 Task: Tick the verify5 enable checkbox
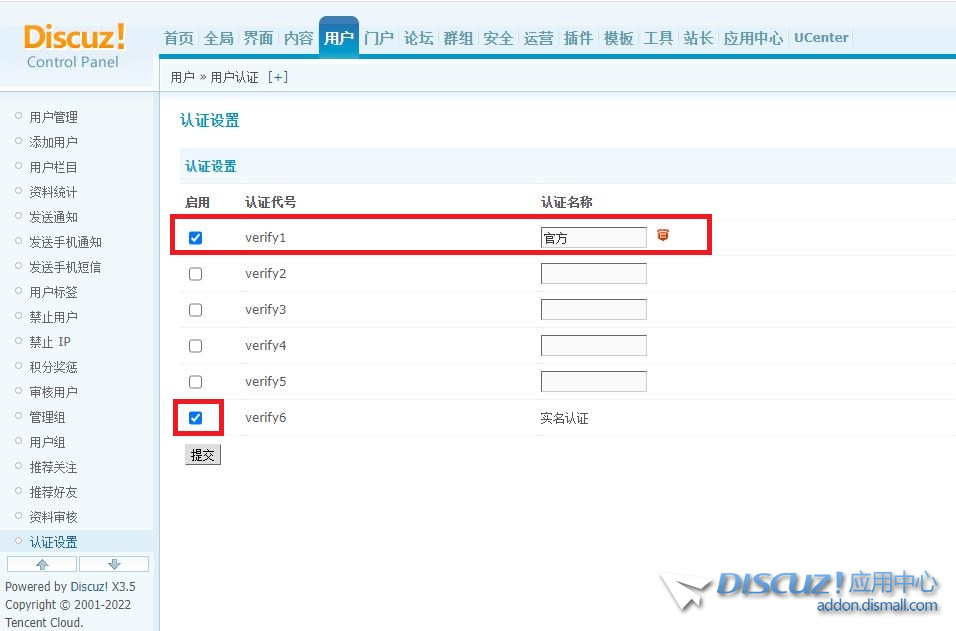click(x=196, y=382)
